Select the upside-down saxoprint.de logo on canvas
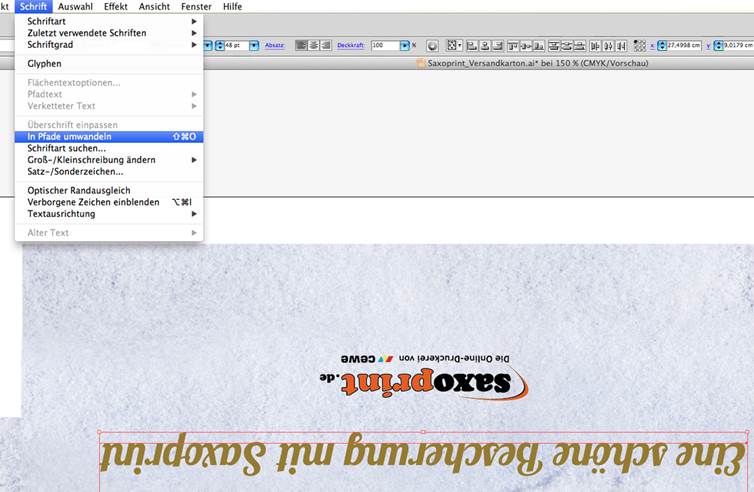Viewport: 754px width, 492px height. coord(424,383)
